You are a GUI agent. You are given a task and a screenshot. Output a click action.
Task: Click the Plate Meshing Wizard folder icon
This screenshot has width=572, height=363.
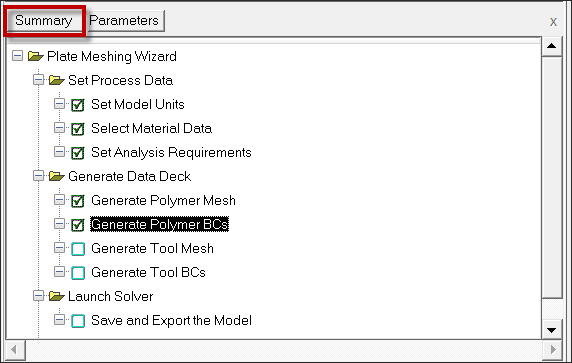35,57
